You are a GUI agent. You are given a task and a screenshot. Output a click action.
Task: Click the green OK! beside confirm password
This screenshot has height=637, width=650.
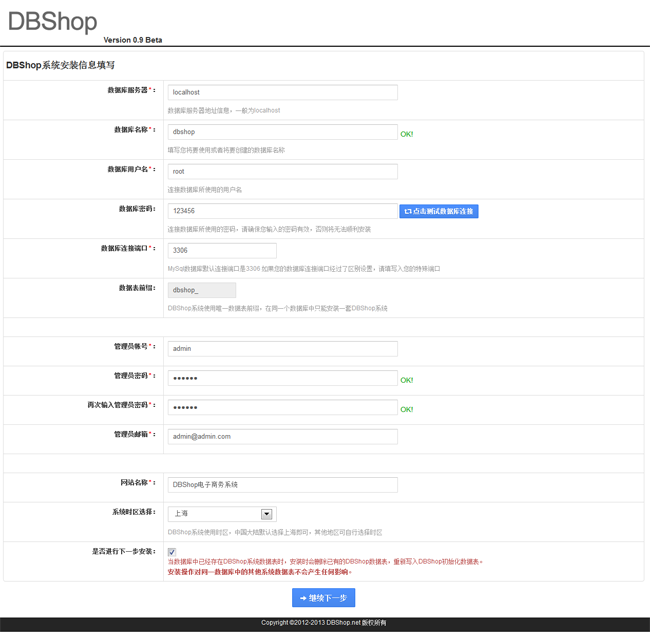click(407, 409)
